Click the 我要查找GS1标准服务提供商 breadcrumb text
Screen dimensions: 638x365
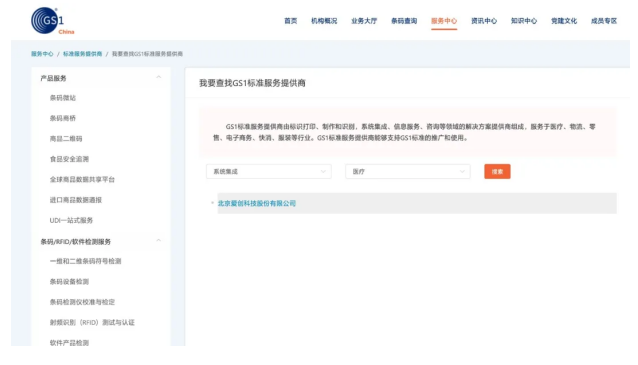click(x=147, y=54)
